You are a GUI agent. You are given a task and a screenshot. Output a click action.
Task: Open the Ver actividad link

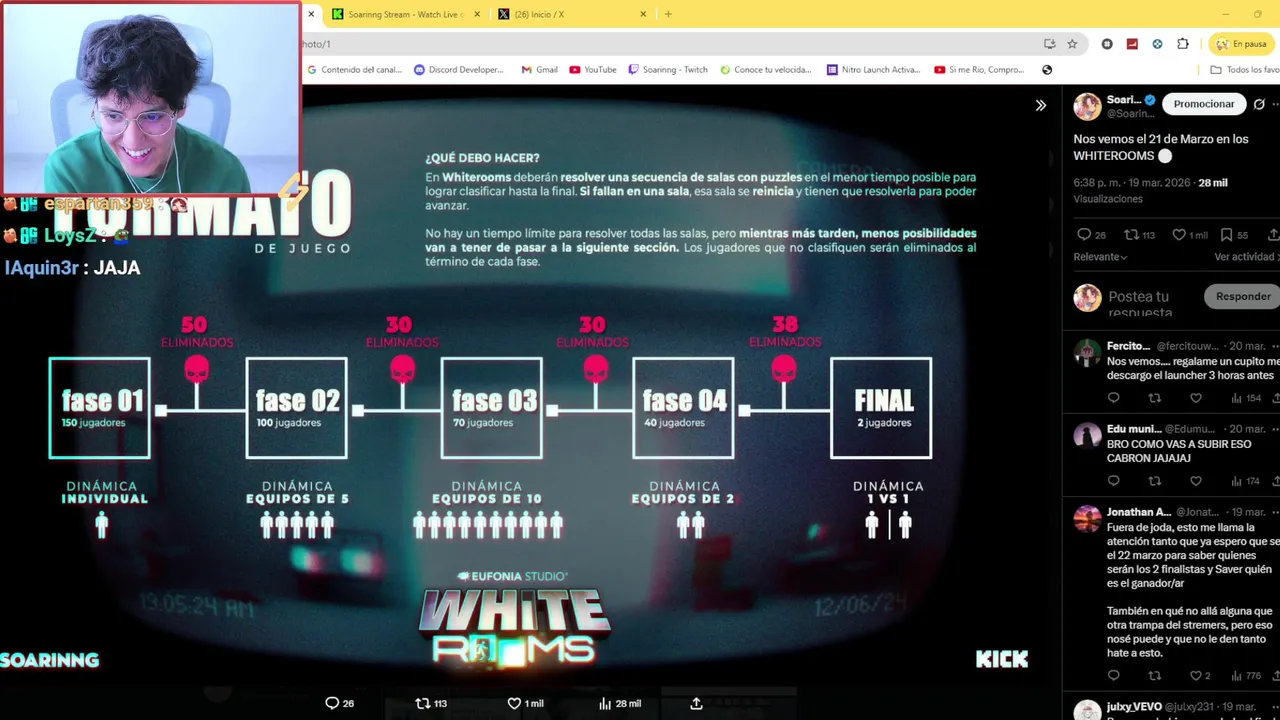[x=1246, y=257]
